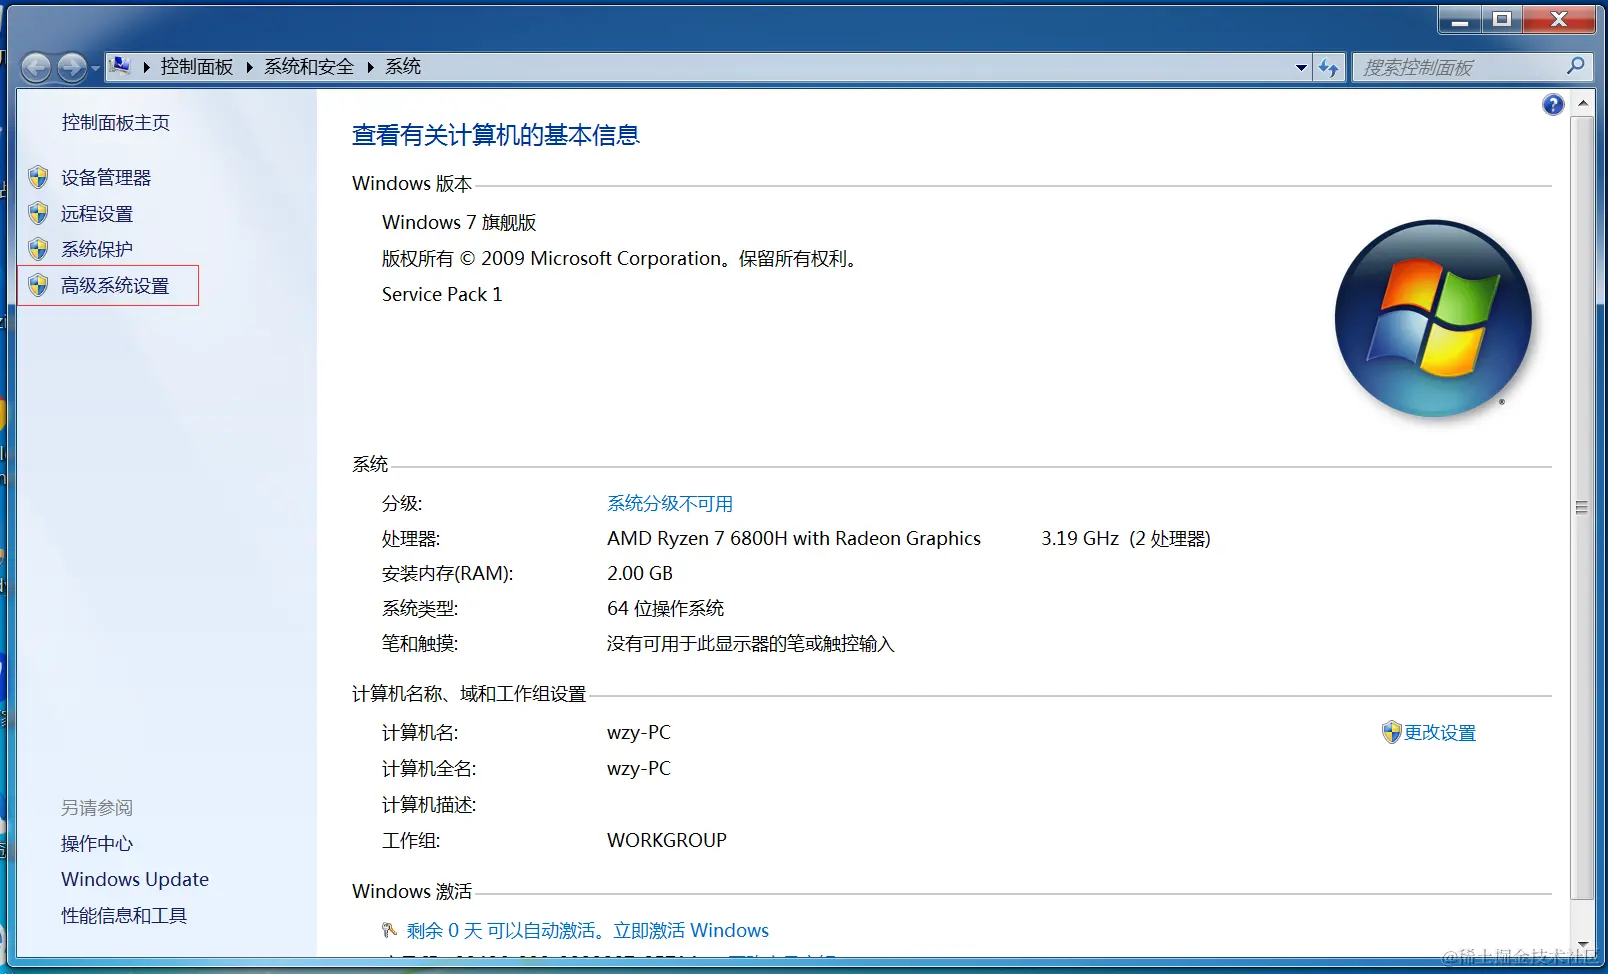Click the 查看有关计算机的基本信息 heading

[496, 135]
